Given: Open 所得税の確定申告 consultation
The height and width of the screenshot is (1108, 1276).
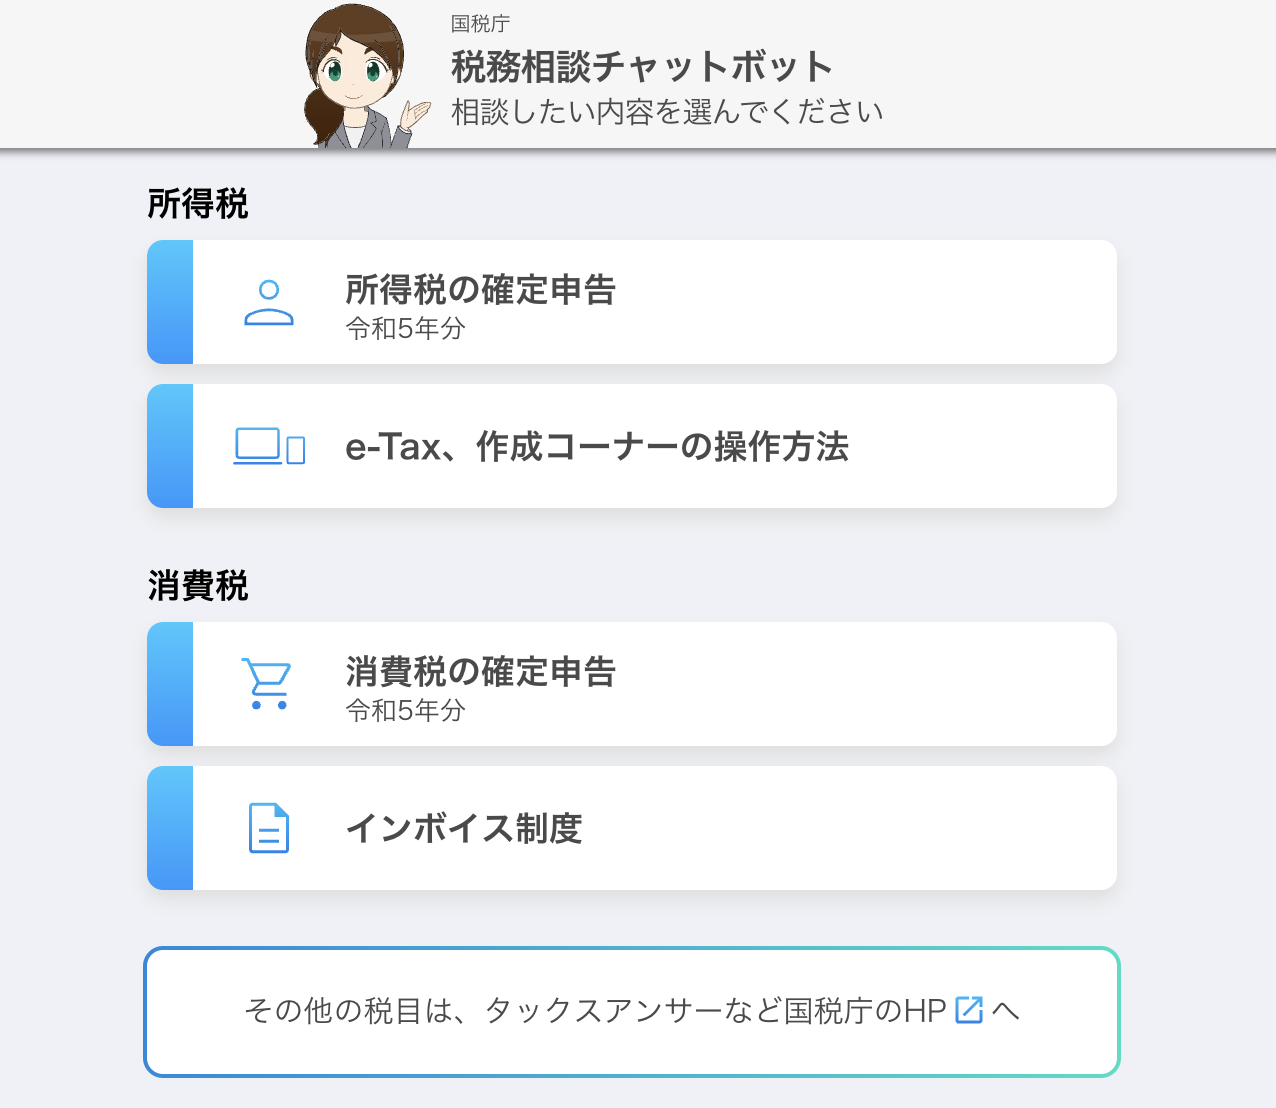Looking at the screenshot, I should (632, 302).
